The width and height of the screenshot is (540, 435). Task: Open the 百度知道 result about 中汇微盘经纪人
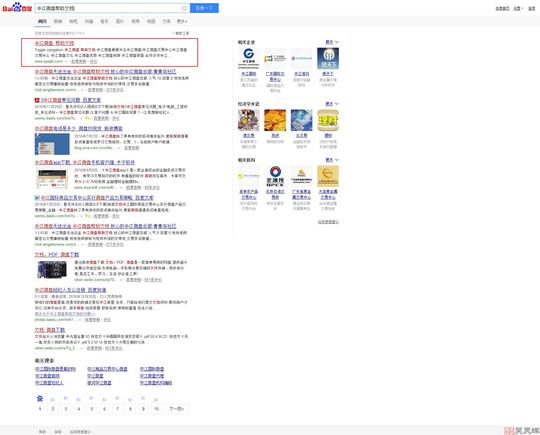pyautogui.click(x=70, y=290)
